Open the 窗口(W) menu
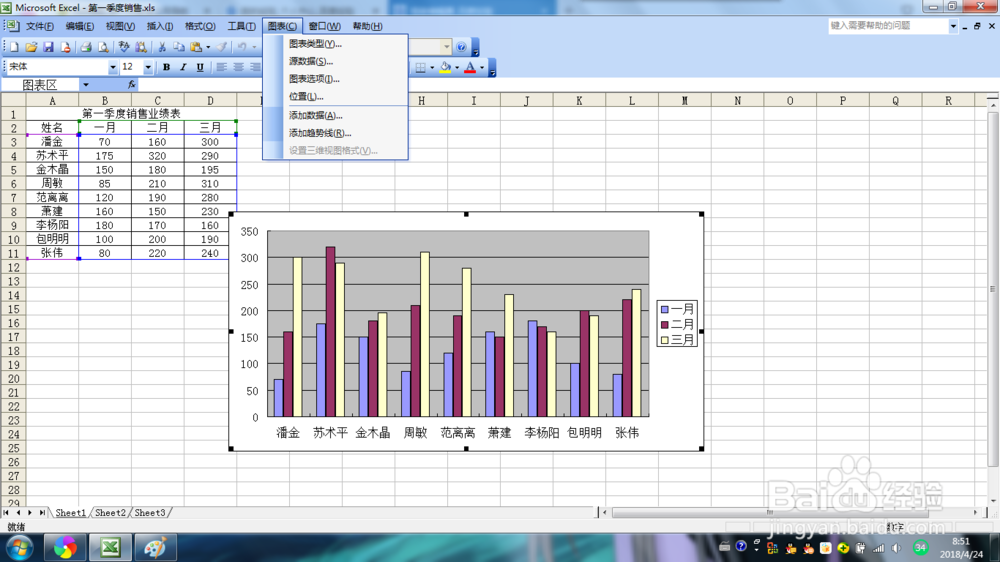 coord(324,26)
